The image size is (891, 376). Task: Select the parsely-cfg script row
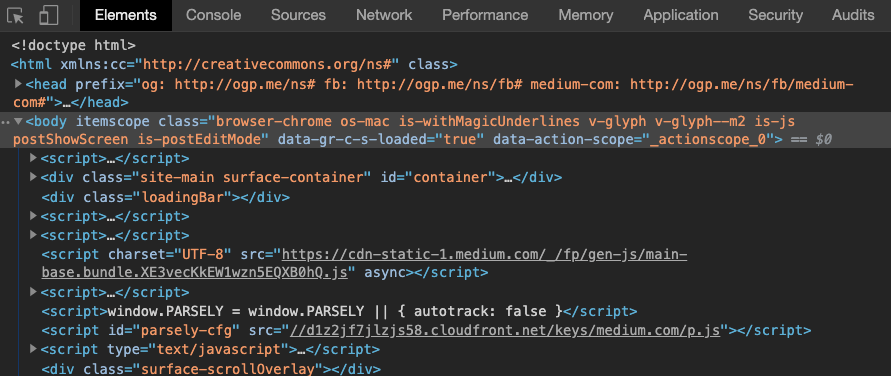[x=426, y=330]
